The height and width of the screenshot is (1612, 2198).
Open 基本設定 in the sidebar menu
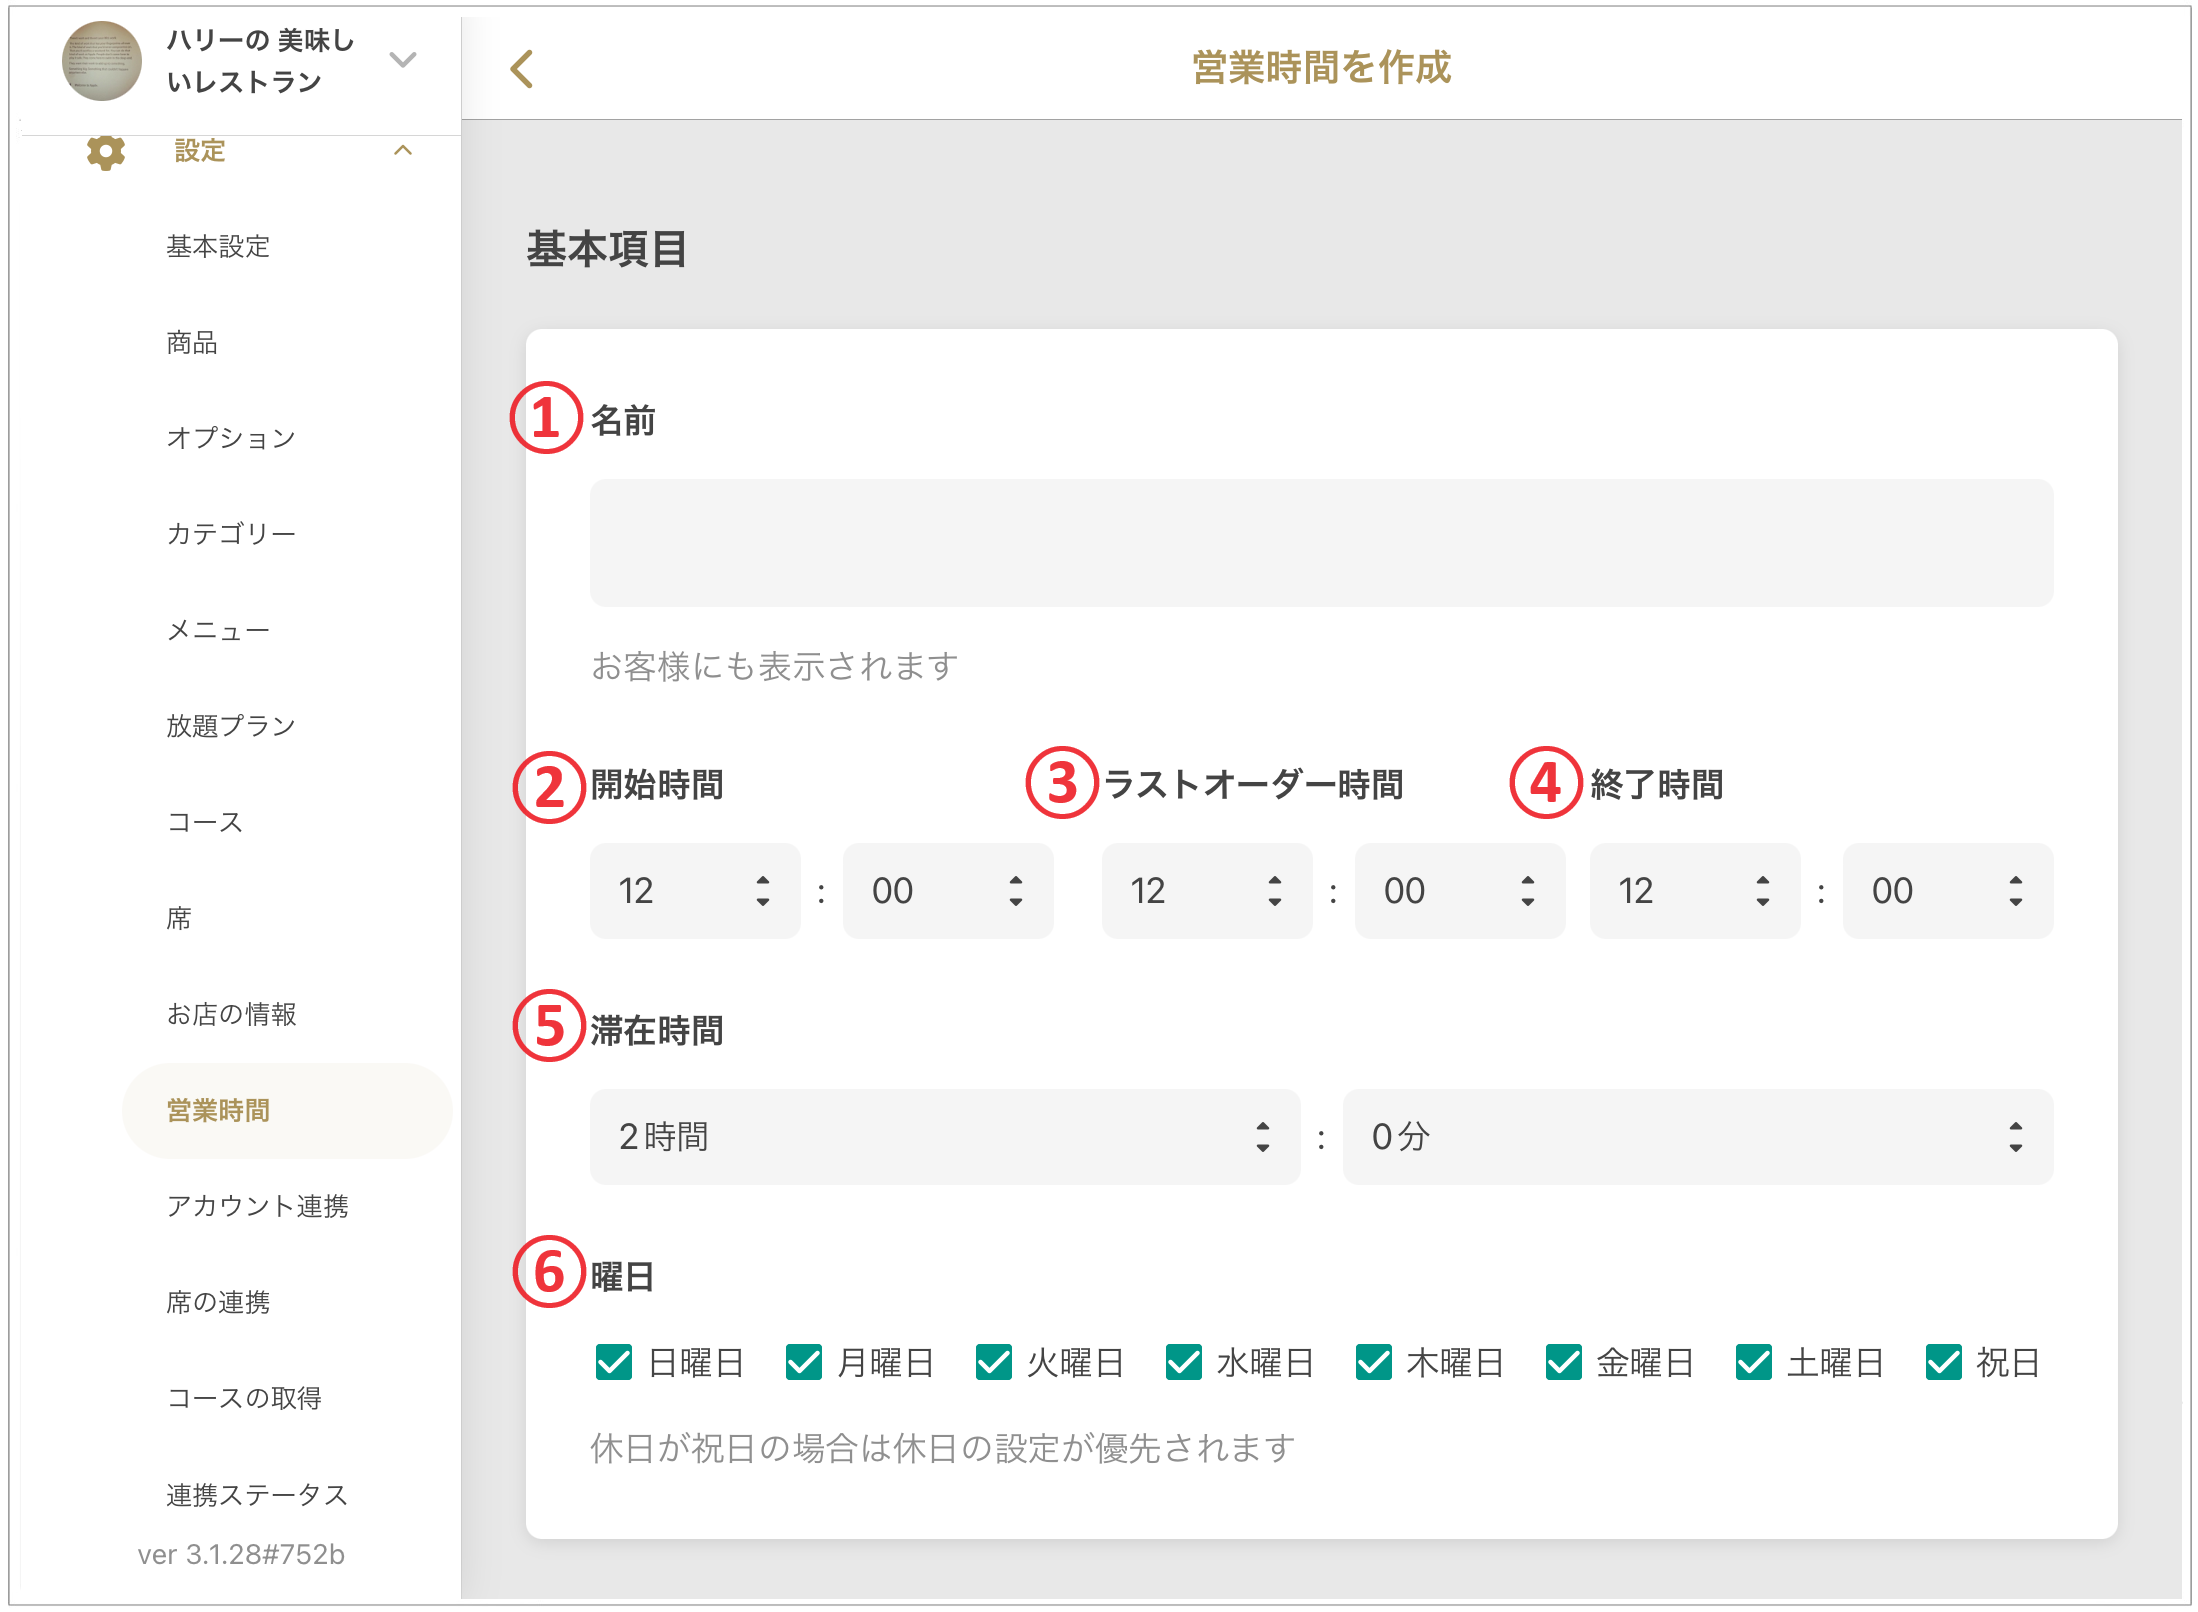coord(218,246)
